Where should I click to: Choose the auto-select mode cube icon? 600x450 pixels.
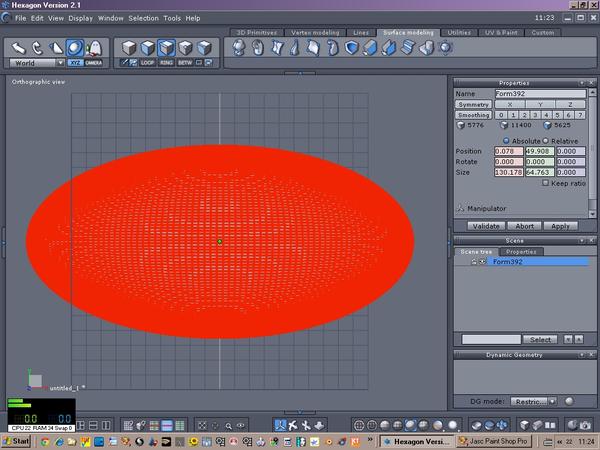[x=204, y=49]
